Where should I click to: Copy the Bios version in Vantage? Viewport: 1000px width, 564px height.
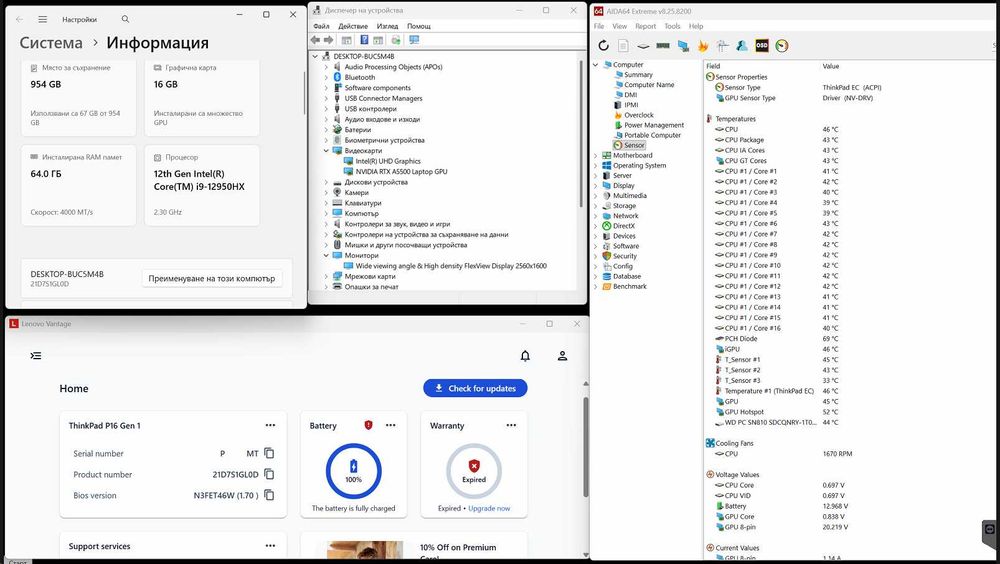(x=269, y=495)
